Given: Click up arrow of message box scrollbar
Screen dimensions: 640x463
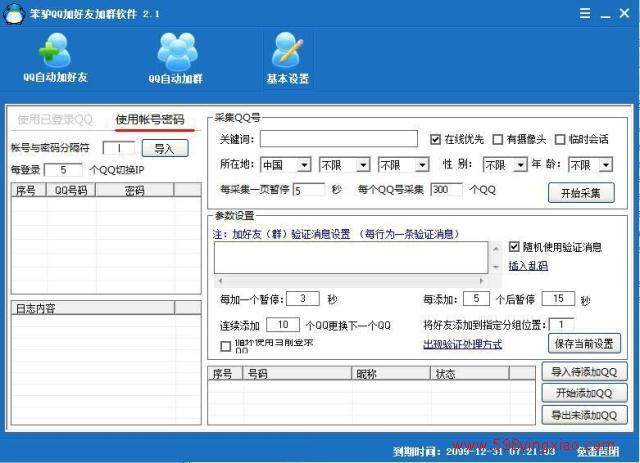Looking at the screenshot, I should 496,248.
